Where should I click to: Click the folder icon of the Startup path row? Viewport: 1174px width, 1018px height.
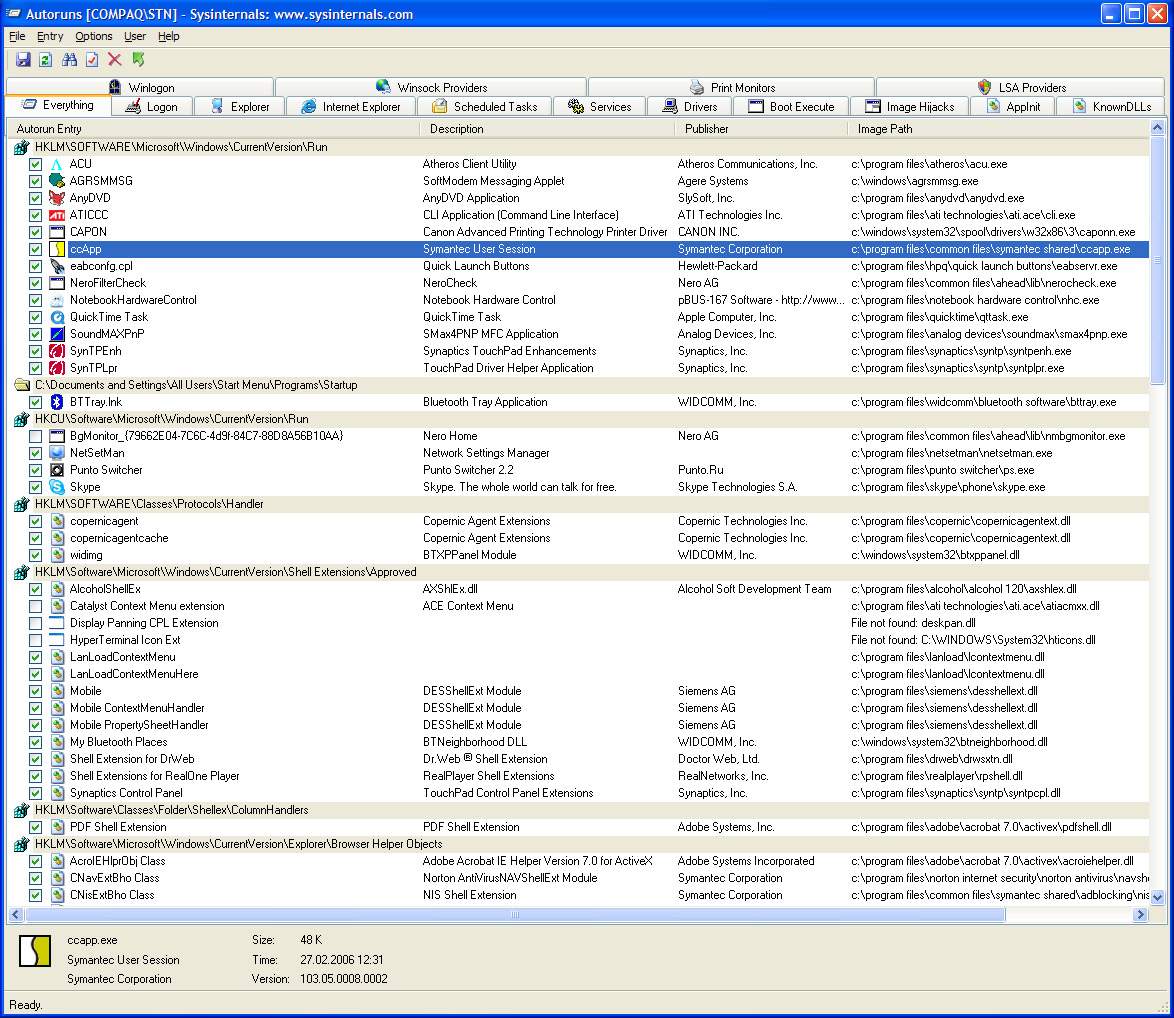tap(22, 385)
